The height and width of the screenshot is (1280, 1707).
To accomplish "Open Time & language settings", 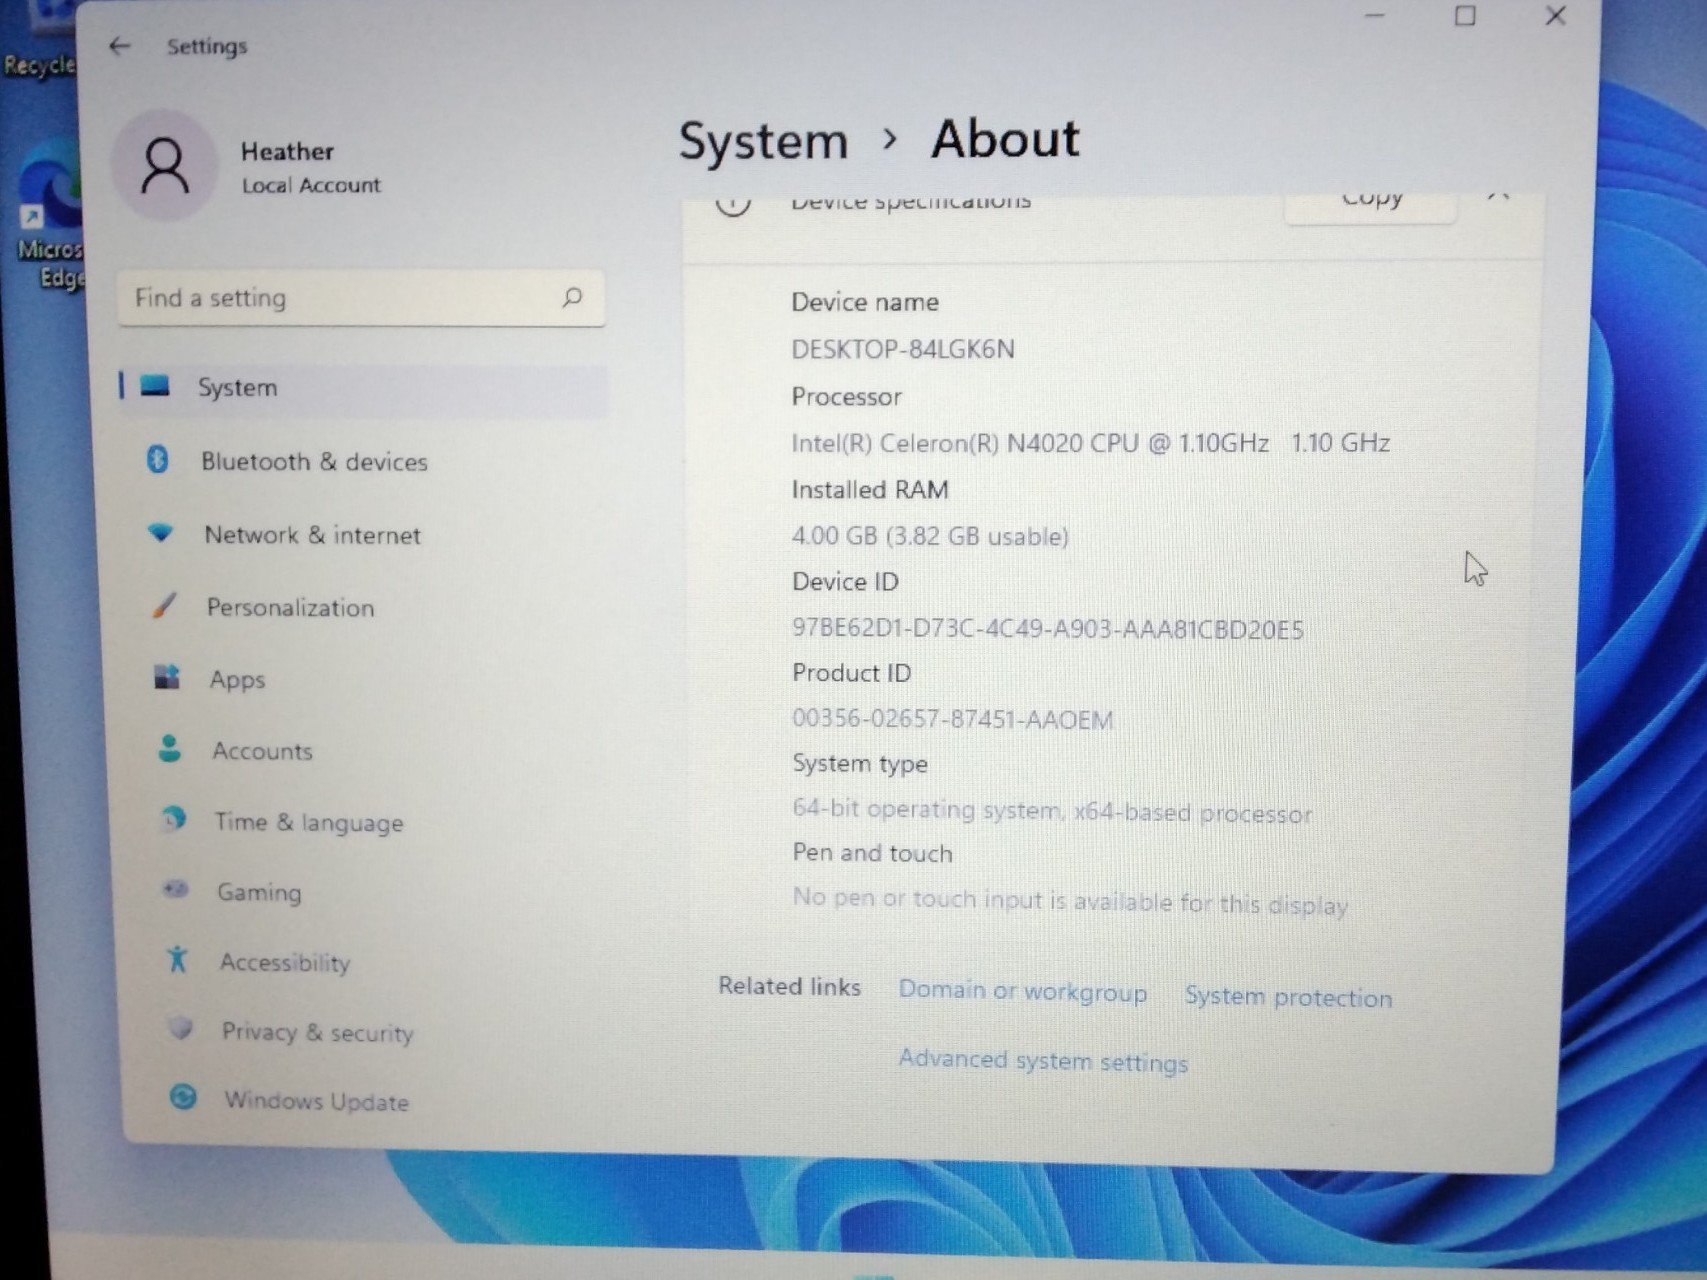I will click(x=309, y=822).
